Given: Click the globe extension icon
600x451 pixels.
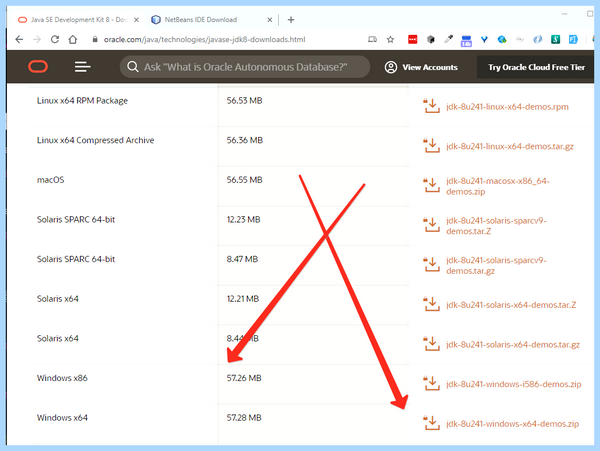Looking at the screenshot, I should pyautogui.click(x=502, y=39).
